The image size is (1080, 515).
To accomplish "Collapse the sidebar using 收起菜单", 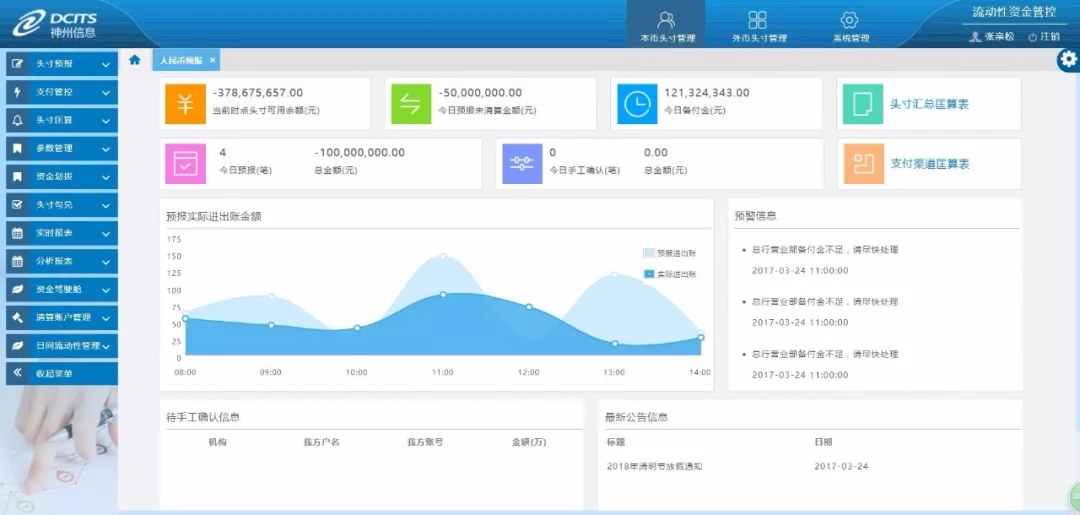I will [60, 373].
